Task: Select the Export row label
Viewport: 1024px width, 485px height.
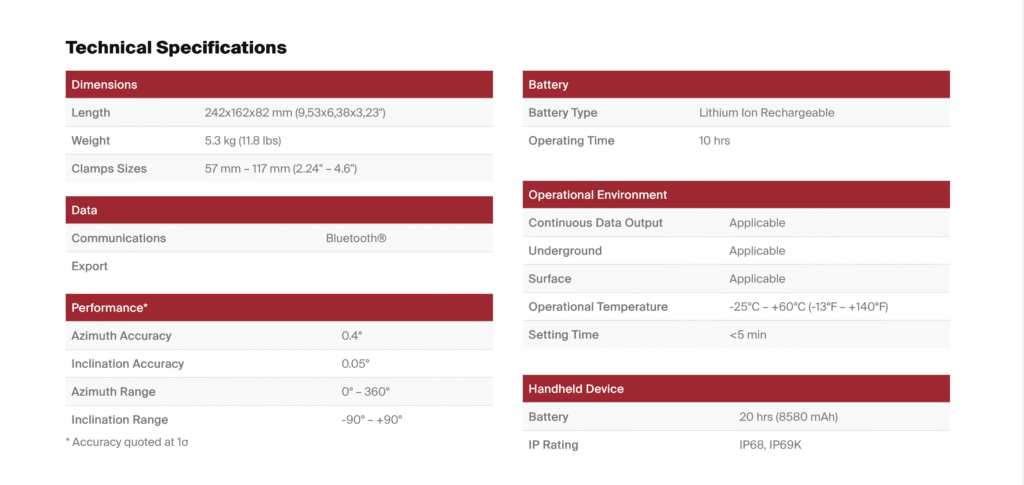Action: click(x=89, y=267)
